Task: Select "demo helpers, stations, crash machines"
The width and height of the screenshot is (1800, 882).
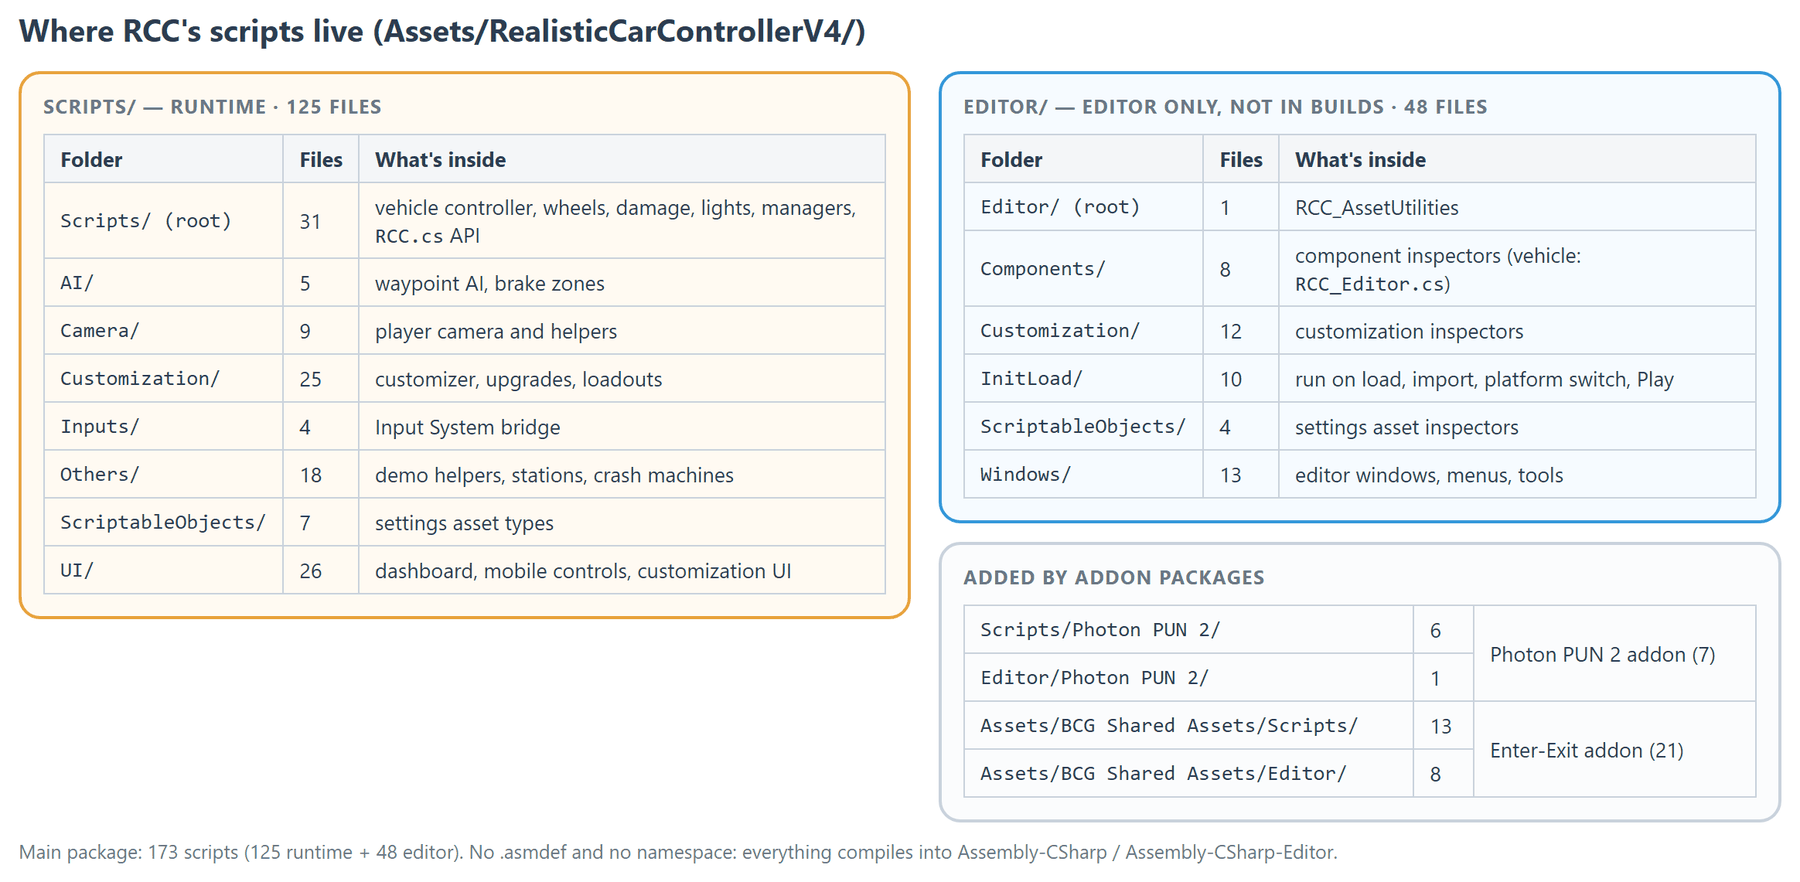Action: click(x=554, y=475)
